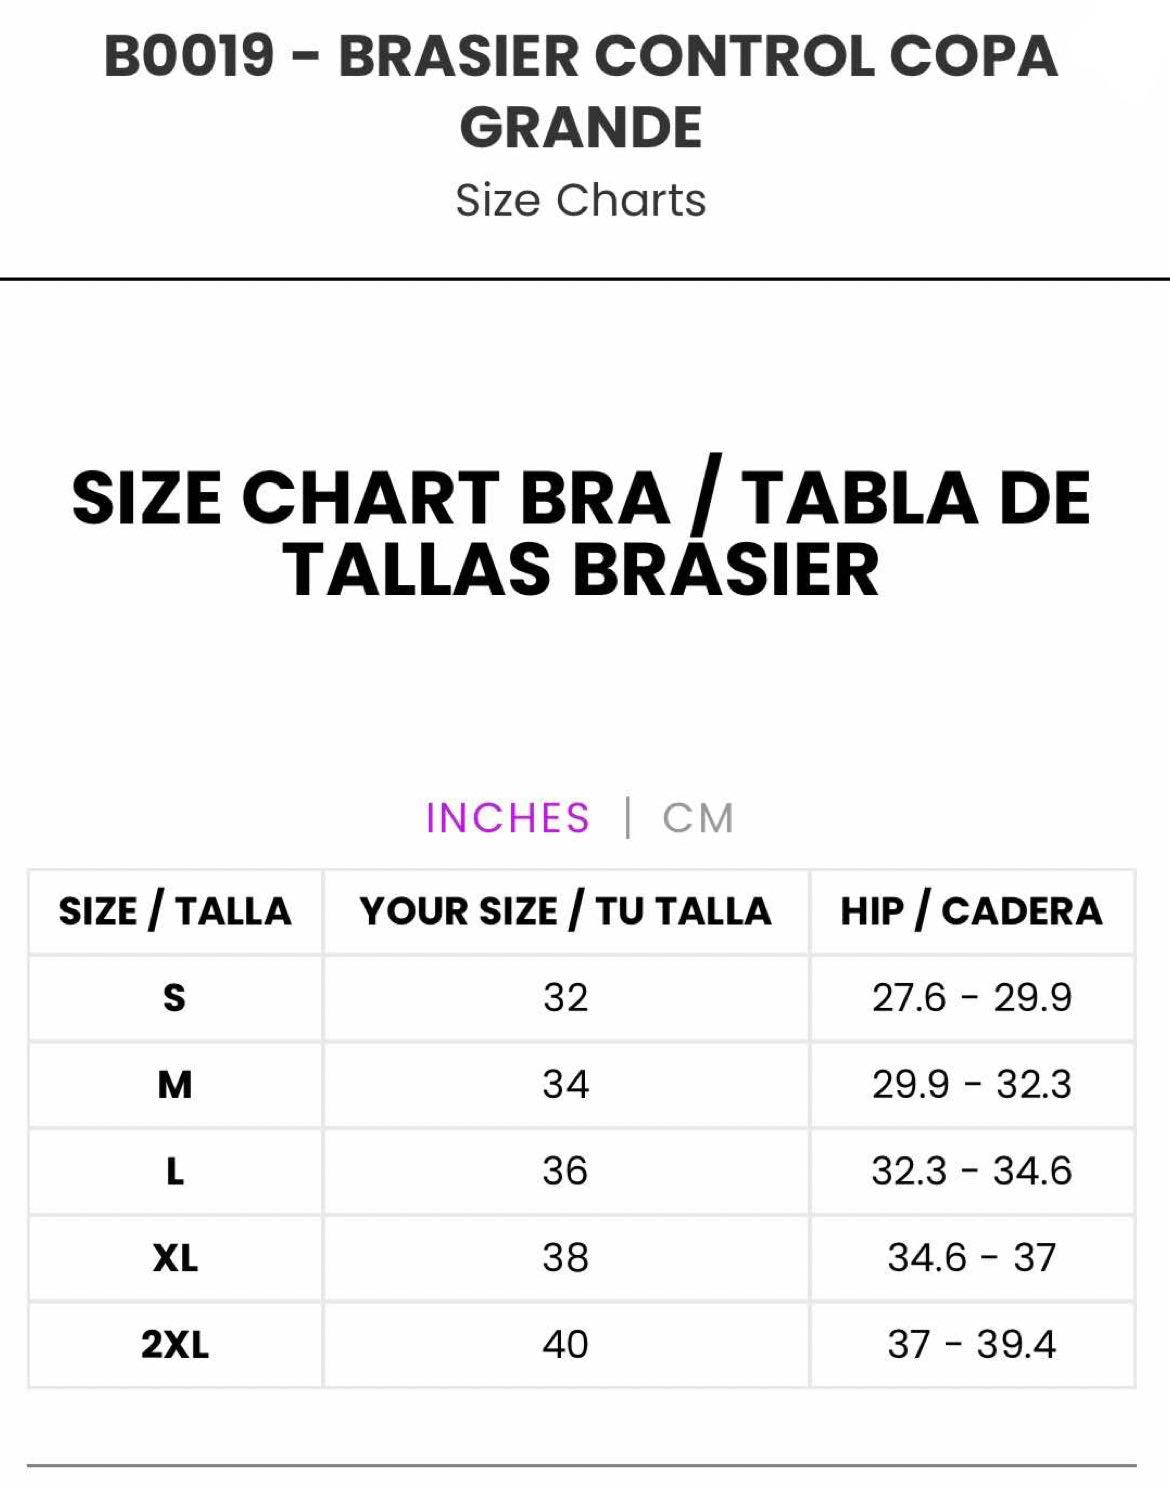Select the 2XL size row label
This screenshot has height=1488, width=1170.
tap(175, 1345)
